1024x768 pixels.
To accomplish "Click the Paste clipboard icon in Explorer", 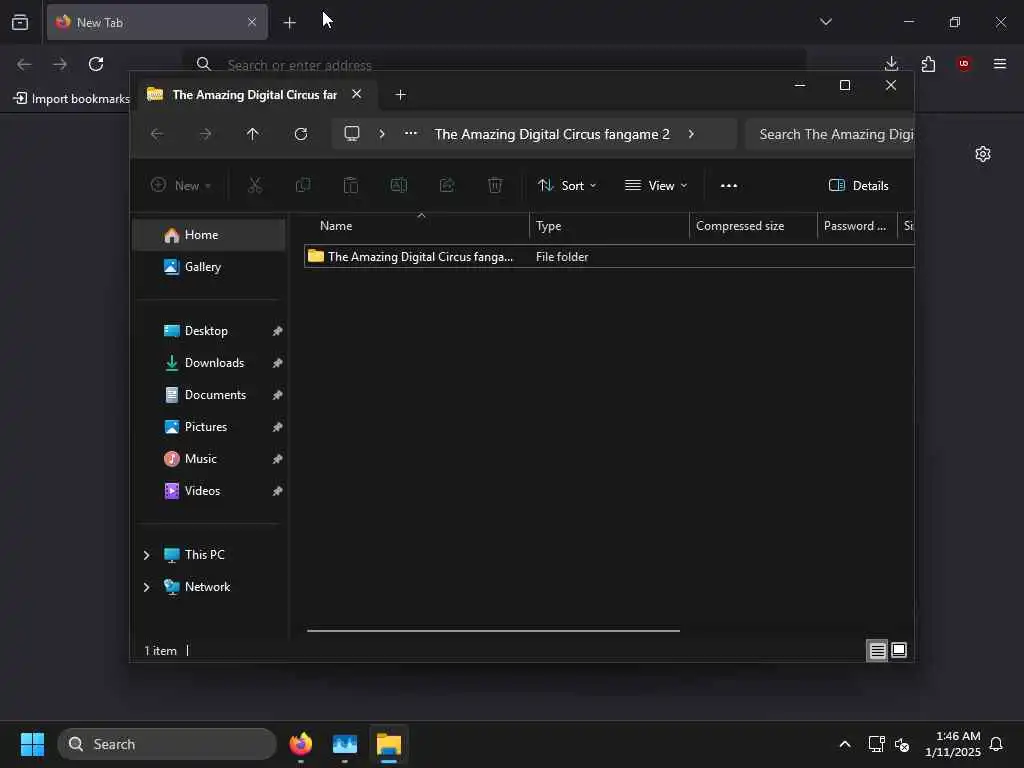I will point(351,185).
